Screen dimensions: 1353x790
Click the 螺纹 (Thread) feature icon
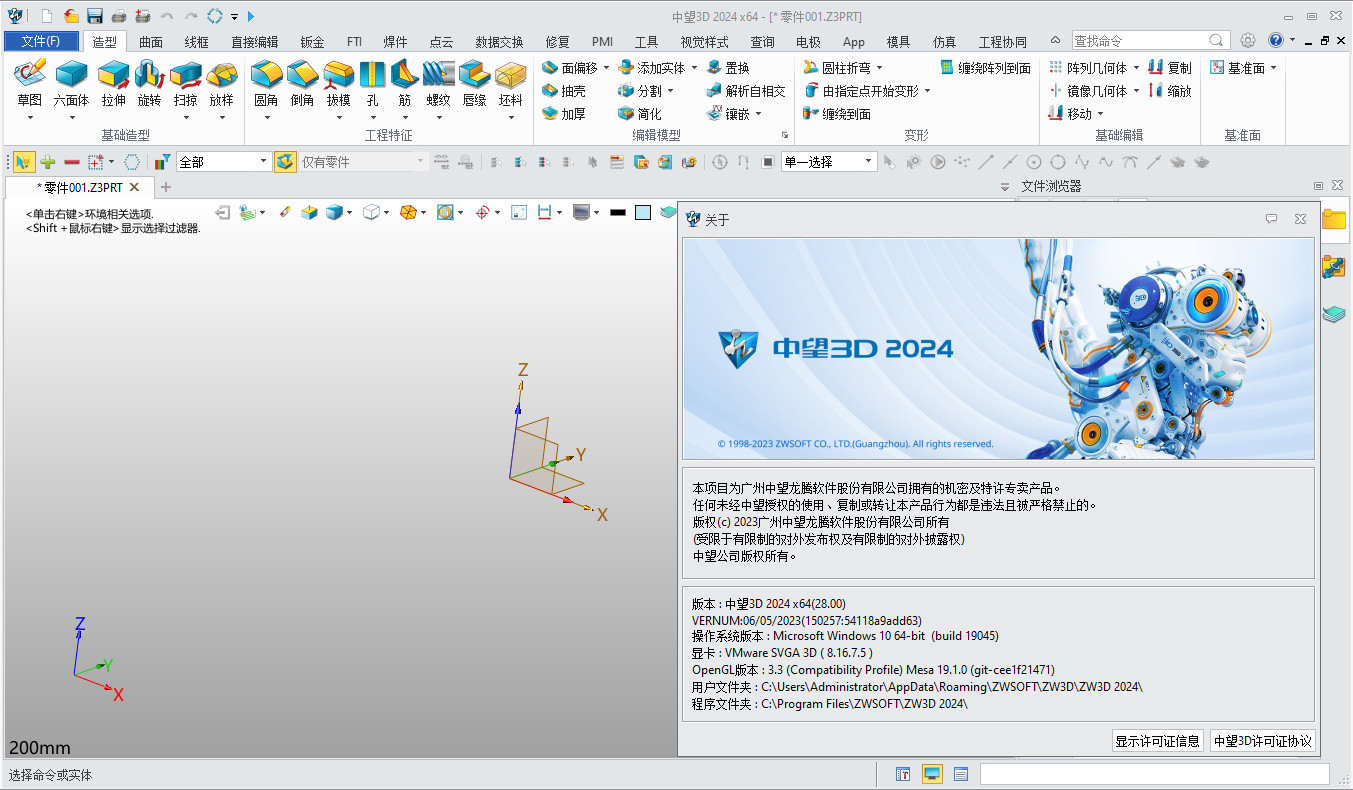[438, 76]
